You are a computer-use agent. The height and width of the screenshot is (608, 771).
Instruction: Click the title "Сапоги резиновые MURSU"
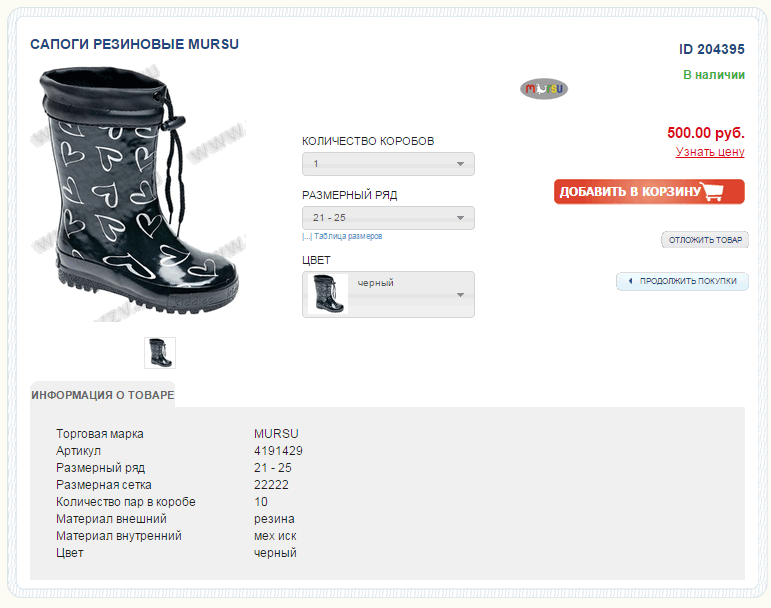point(135,45)
